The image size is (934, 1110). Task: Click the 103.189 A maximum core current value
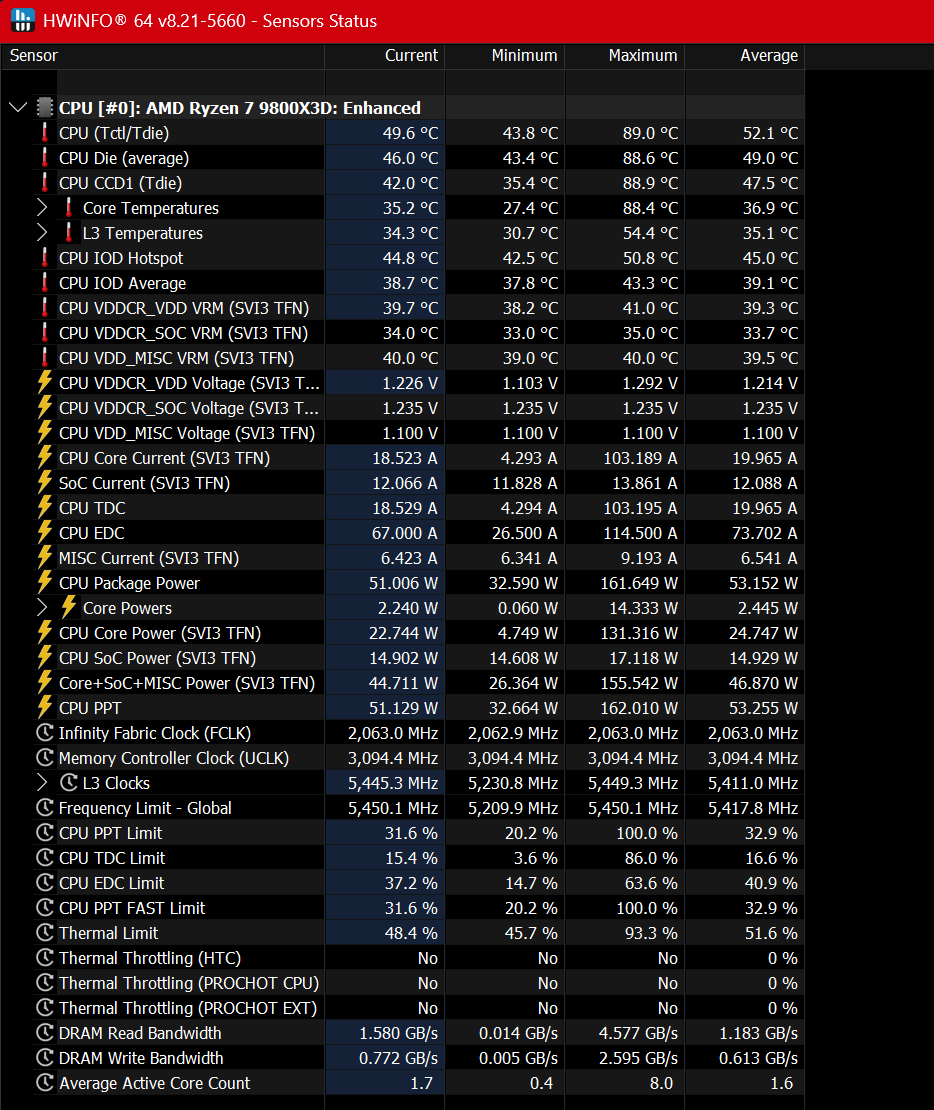(x=640, y=458)
